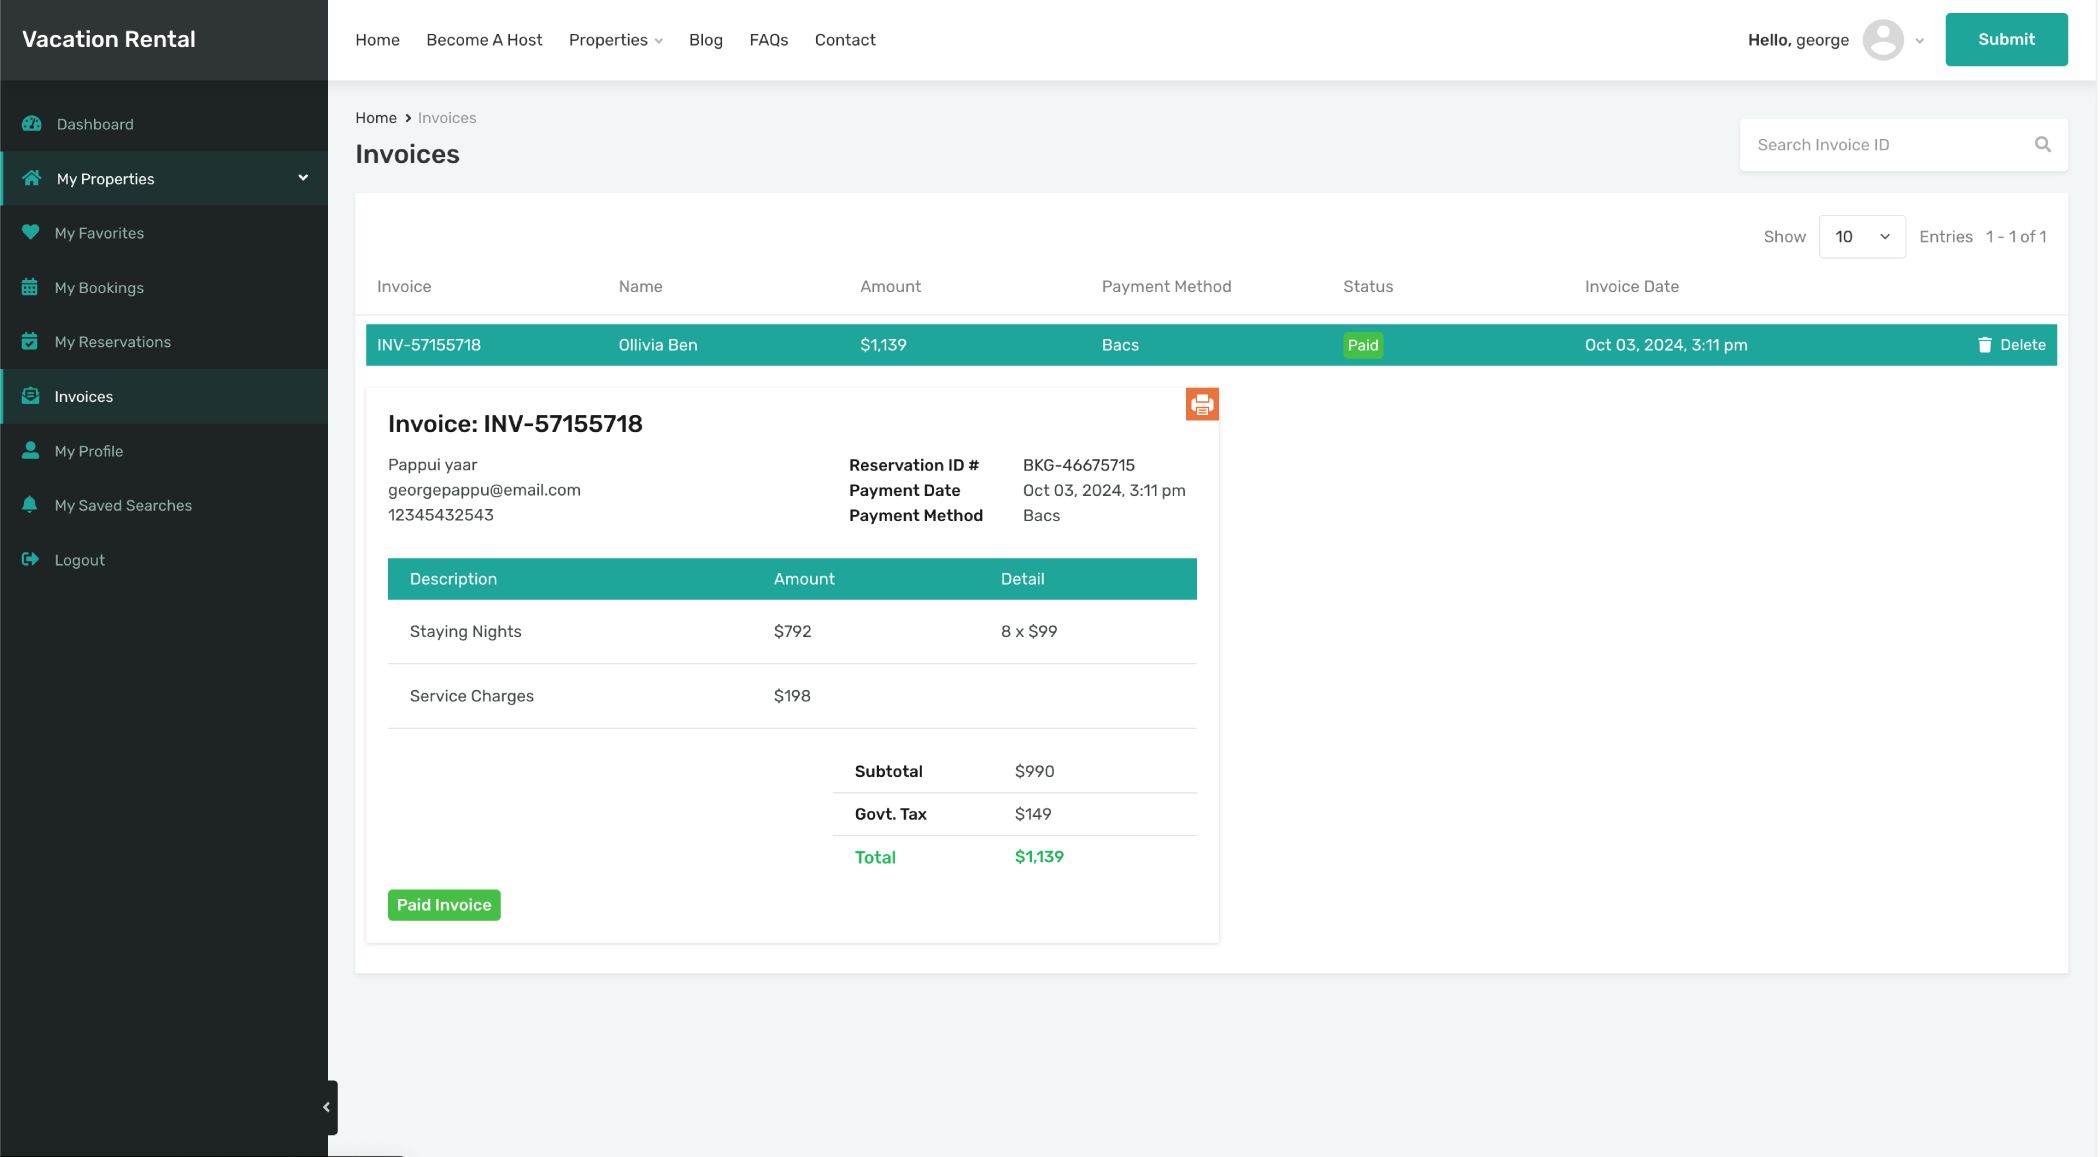Viewport: 2100px width, 1157px height.
Task: Click the Home breadcrumb link
Action: click(x=376, y=118)
